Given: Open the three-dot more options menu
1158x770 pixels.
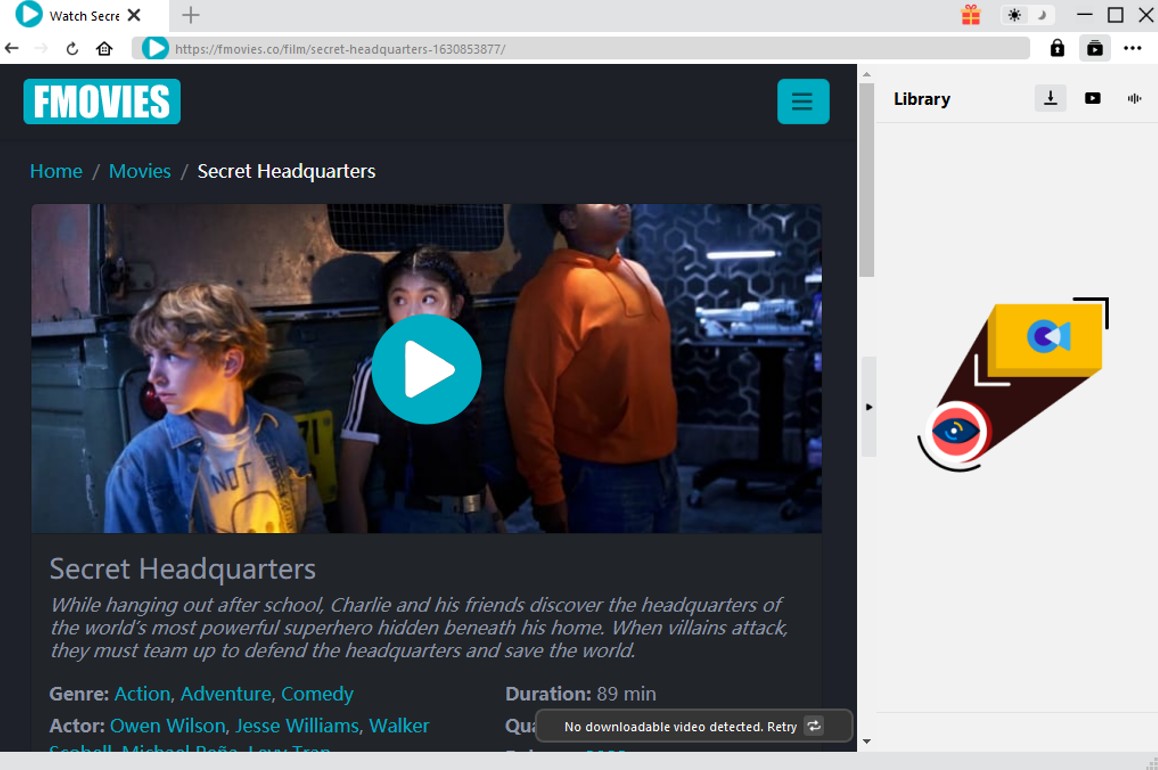Looking at the screenshot, I should coord(1132,48).
